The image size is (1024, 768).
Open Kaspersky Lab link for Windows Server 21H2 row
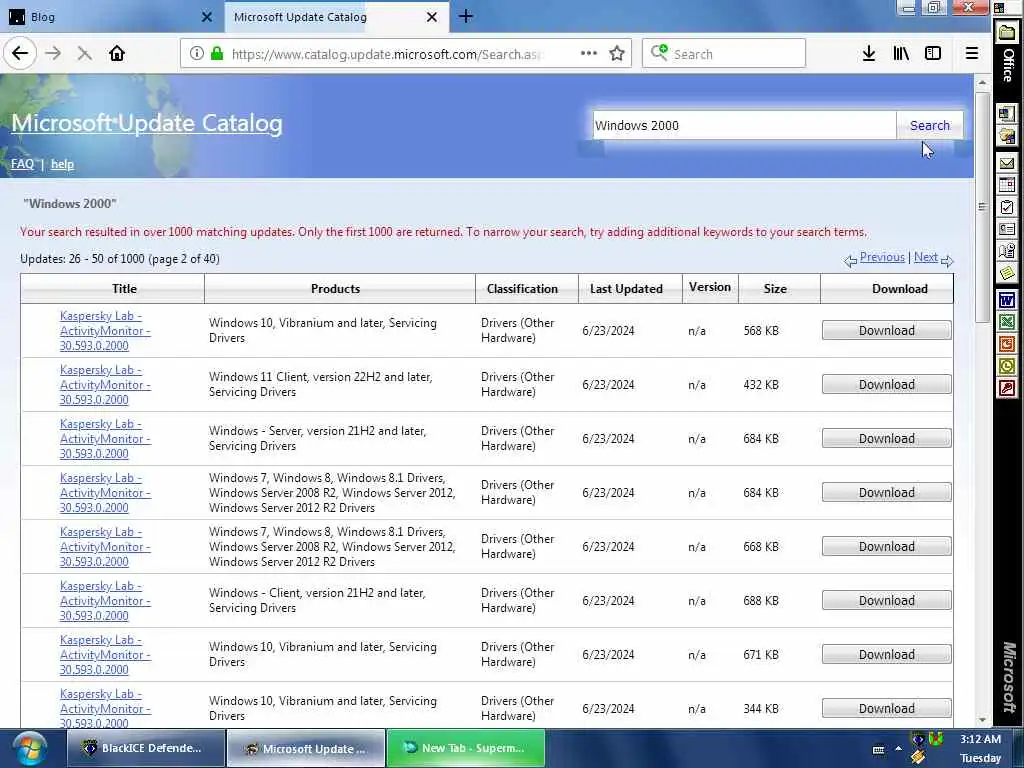click(105, 439)
